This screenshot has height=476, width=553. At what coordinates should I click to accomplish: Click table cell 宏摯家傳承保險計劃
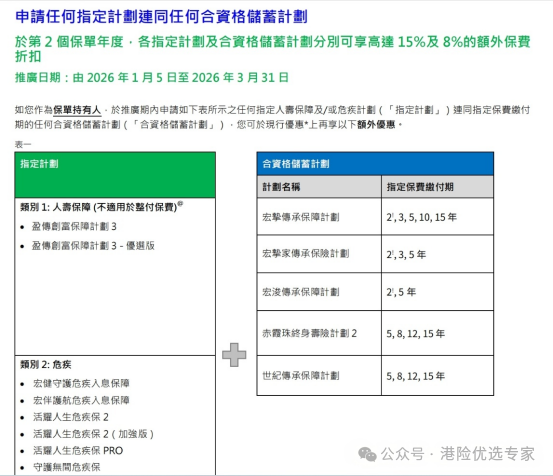point(319,254)
